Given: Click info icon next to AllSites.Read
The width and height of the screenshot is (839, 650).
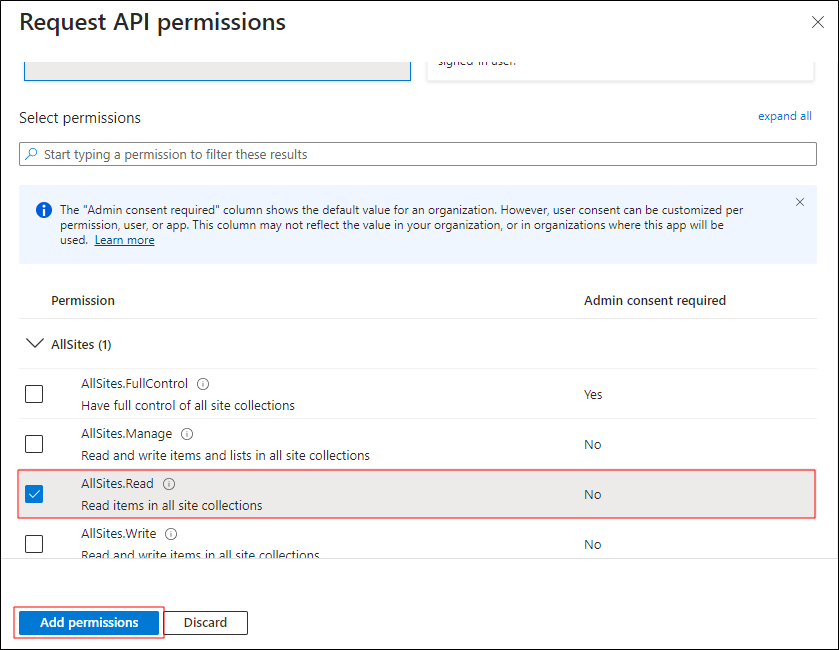Looking at the screenshot, I should (x=169, y=484).
